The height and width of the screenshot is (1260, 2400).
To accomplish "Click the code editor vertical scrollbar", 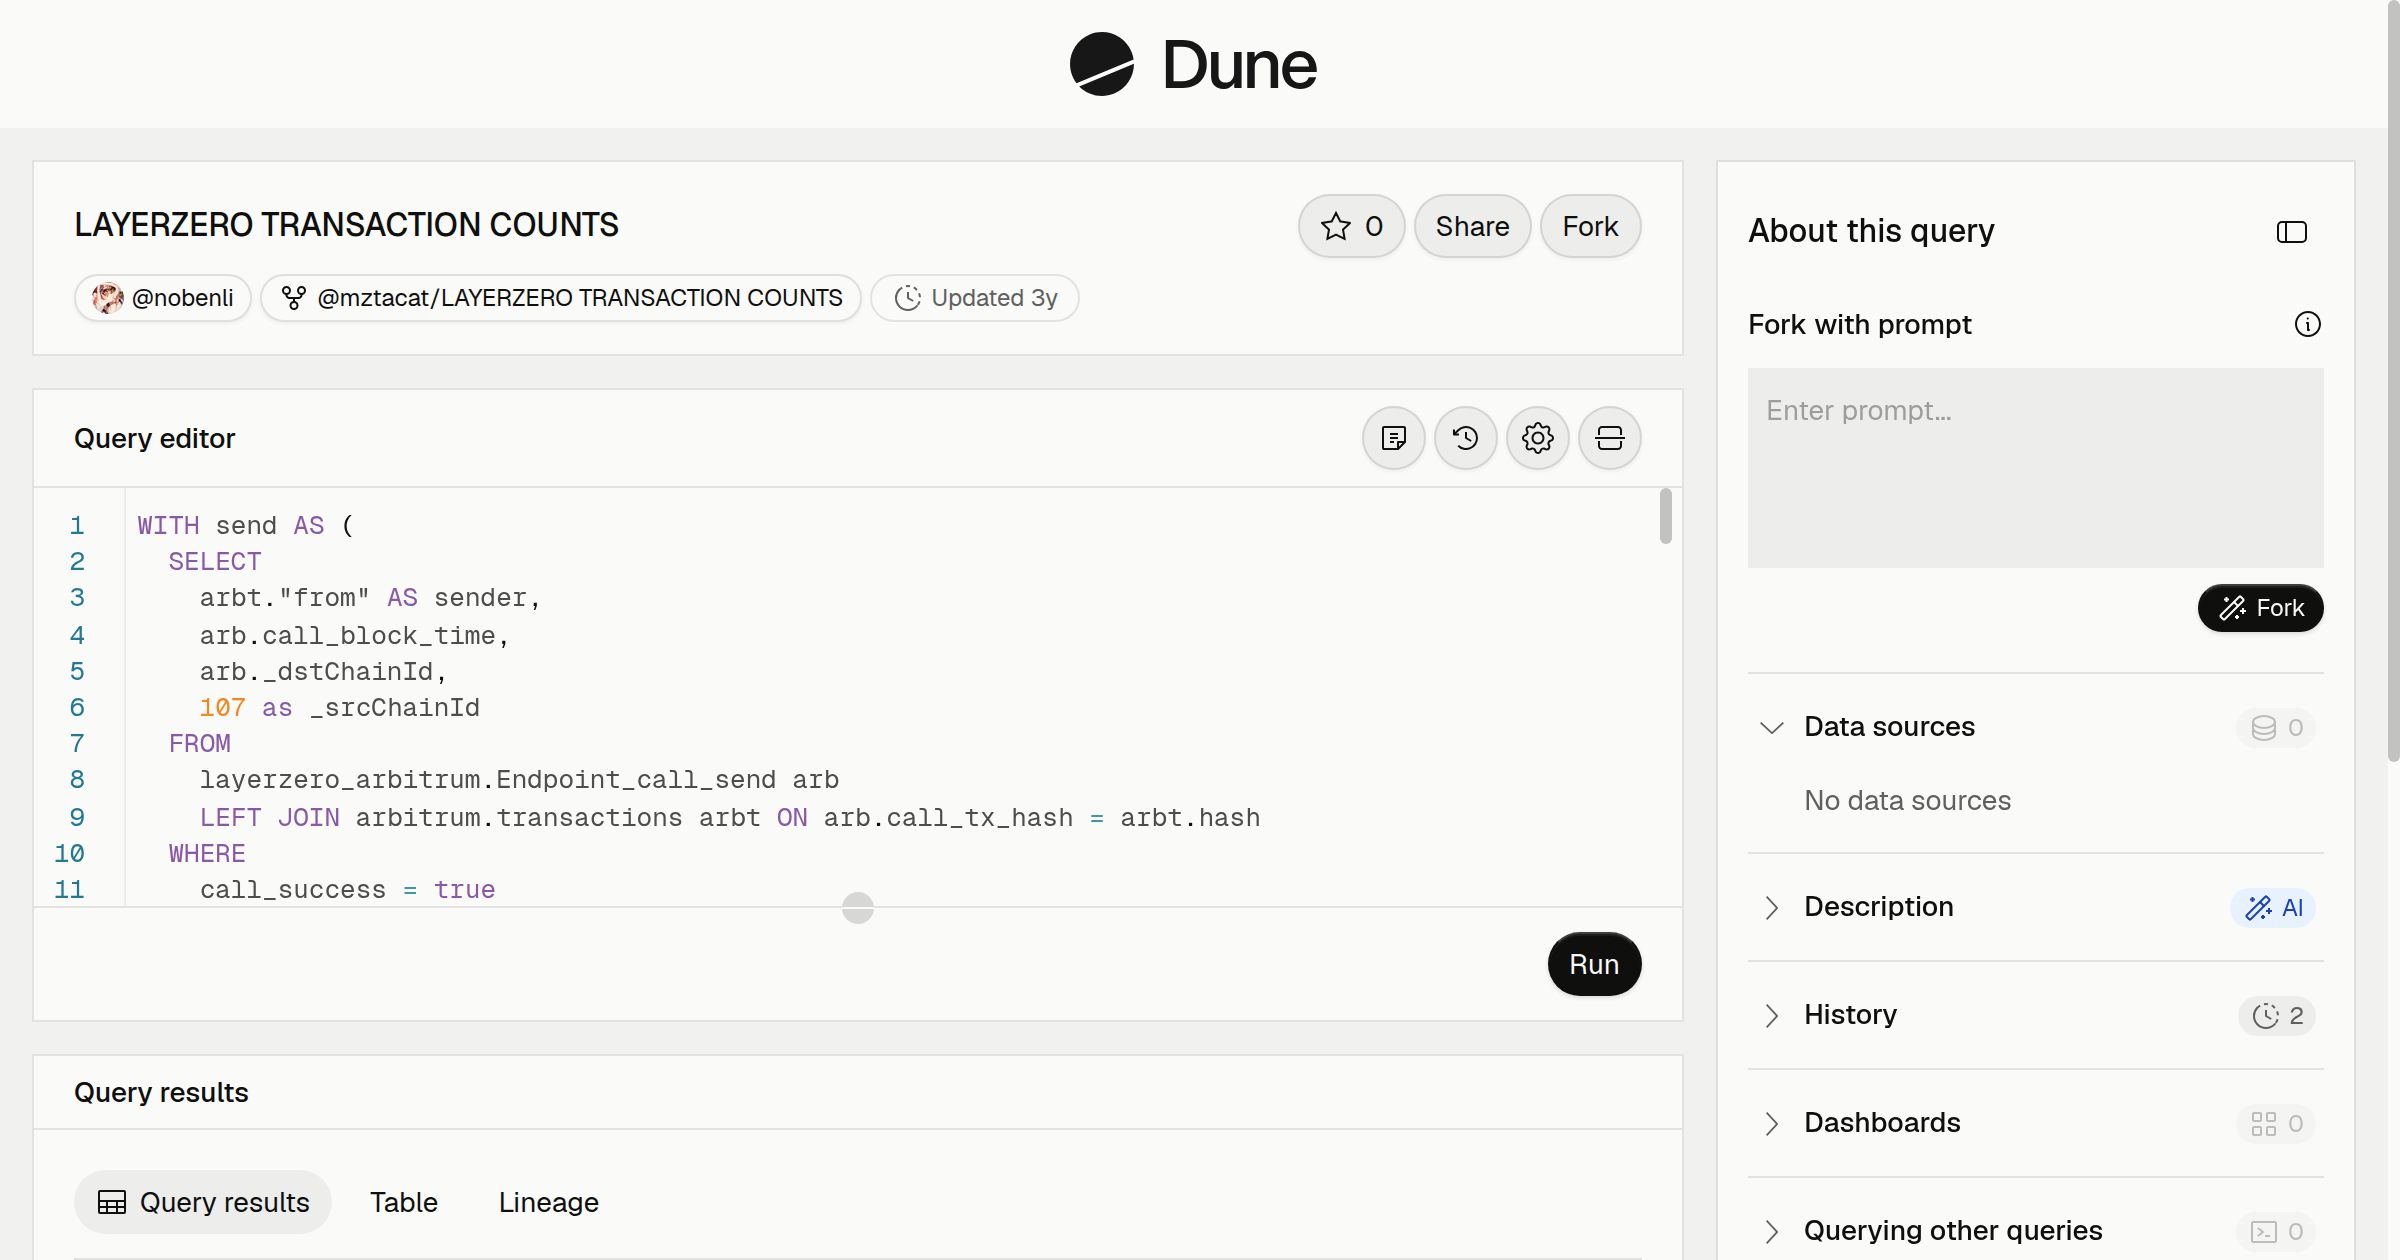I will 1665,516.
